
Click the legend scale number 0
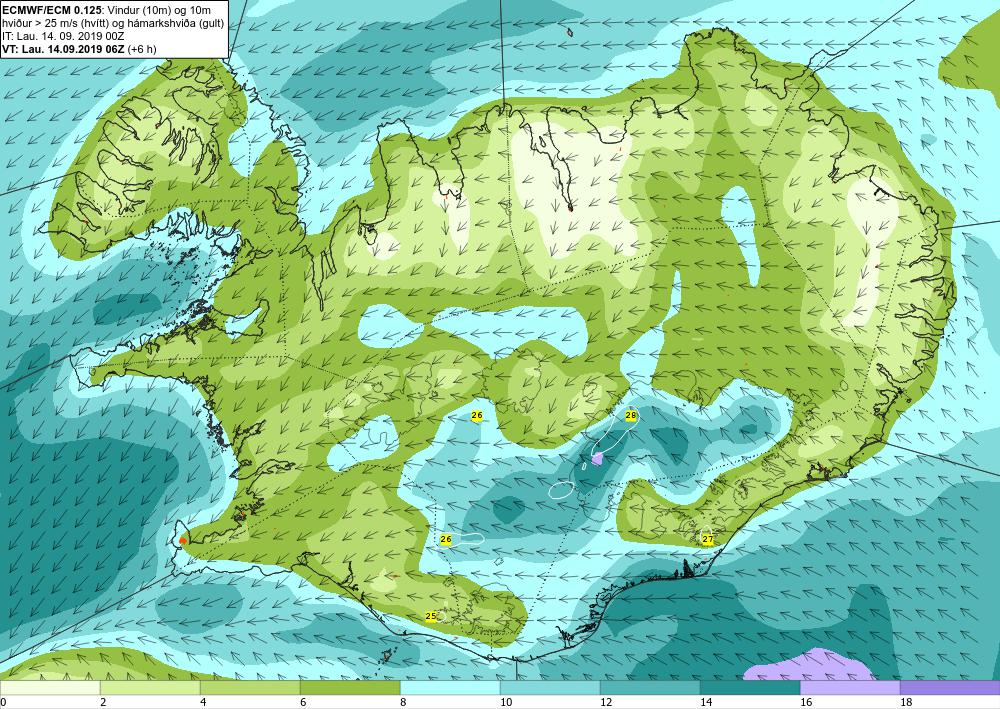(x=3, y=702)
